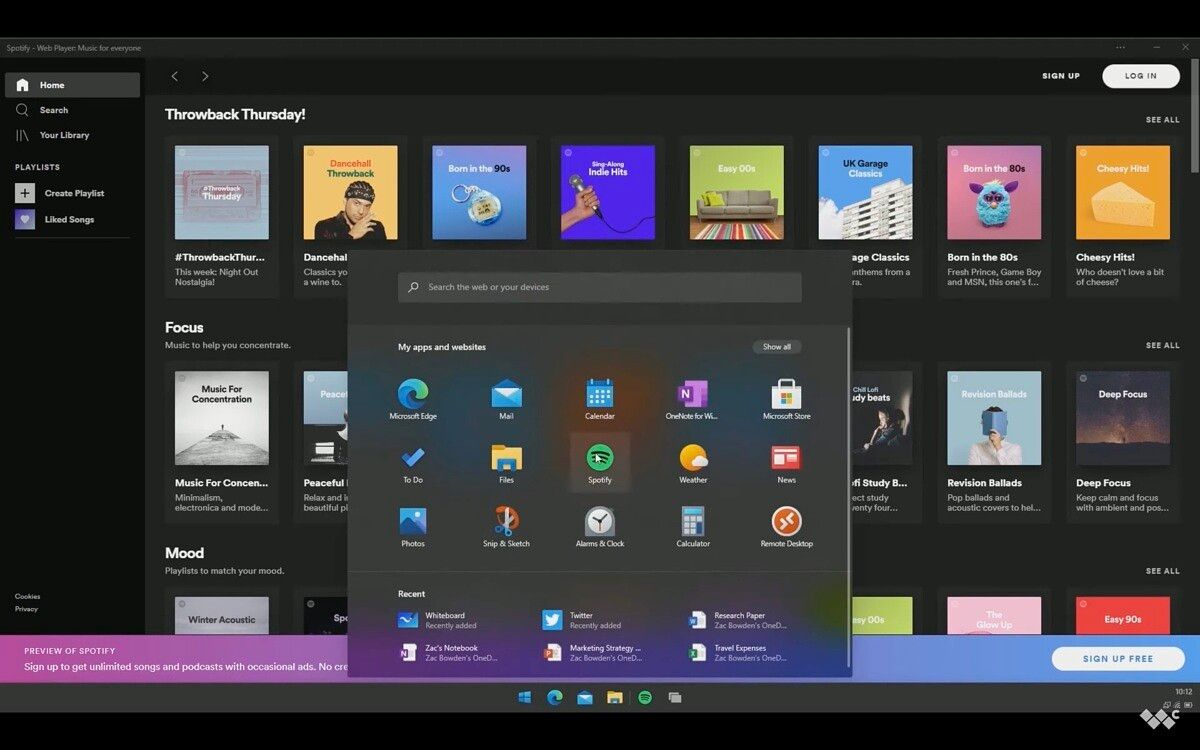Click Show all to expand the apps list
The image size is (1200, 750).
pyautogui.click(x=776, y=346)
